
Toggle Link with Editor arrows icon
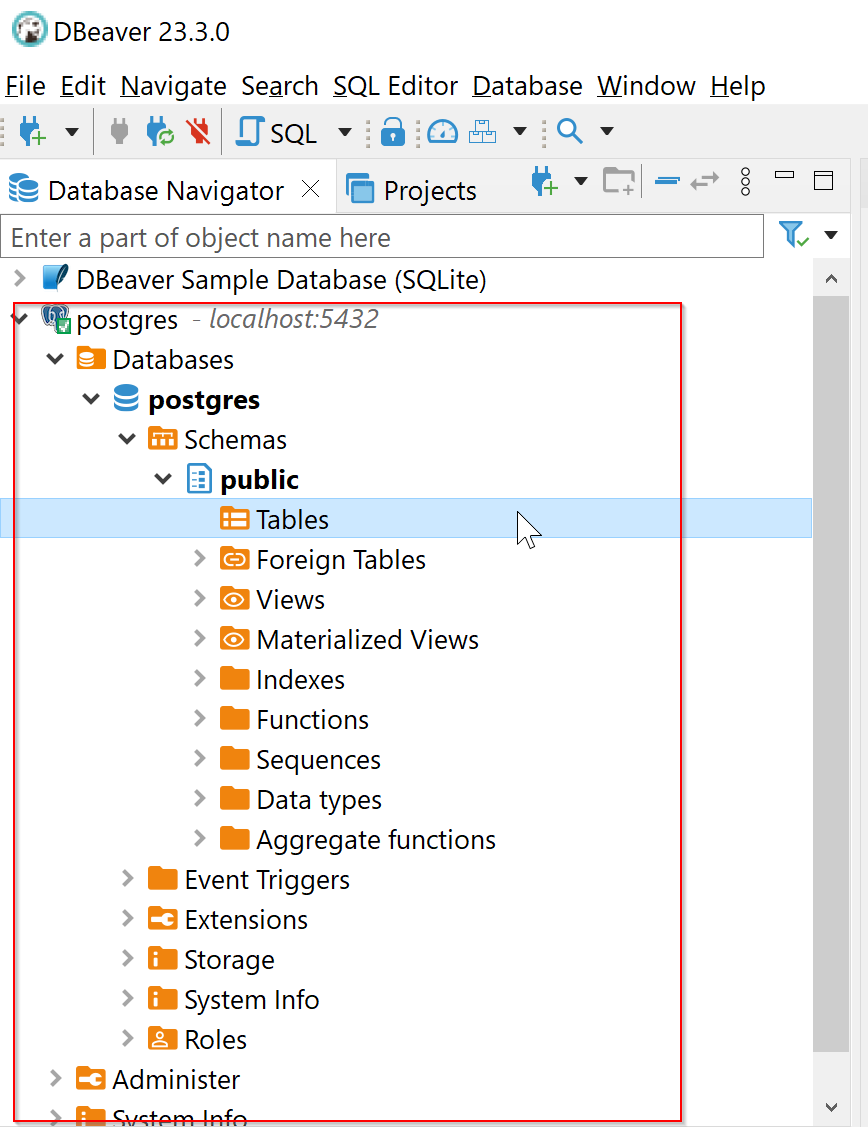coord(705,181)
